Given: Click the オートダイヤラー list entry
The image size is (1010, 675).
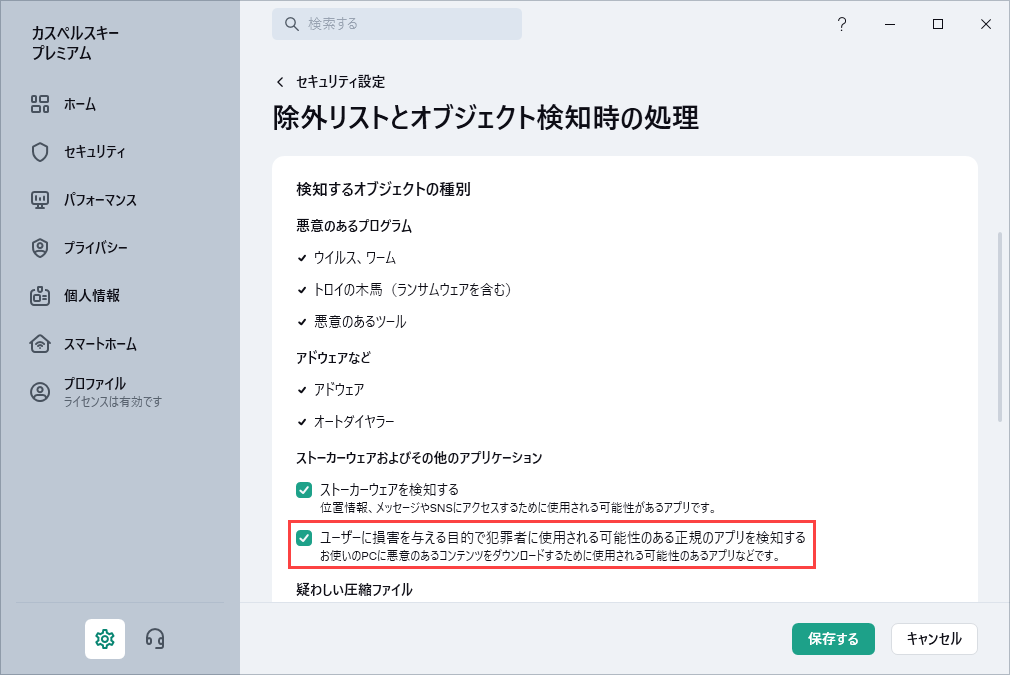Looking at the screenshot, I should click(x=354, y=422).
